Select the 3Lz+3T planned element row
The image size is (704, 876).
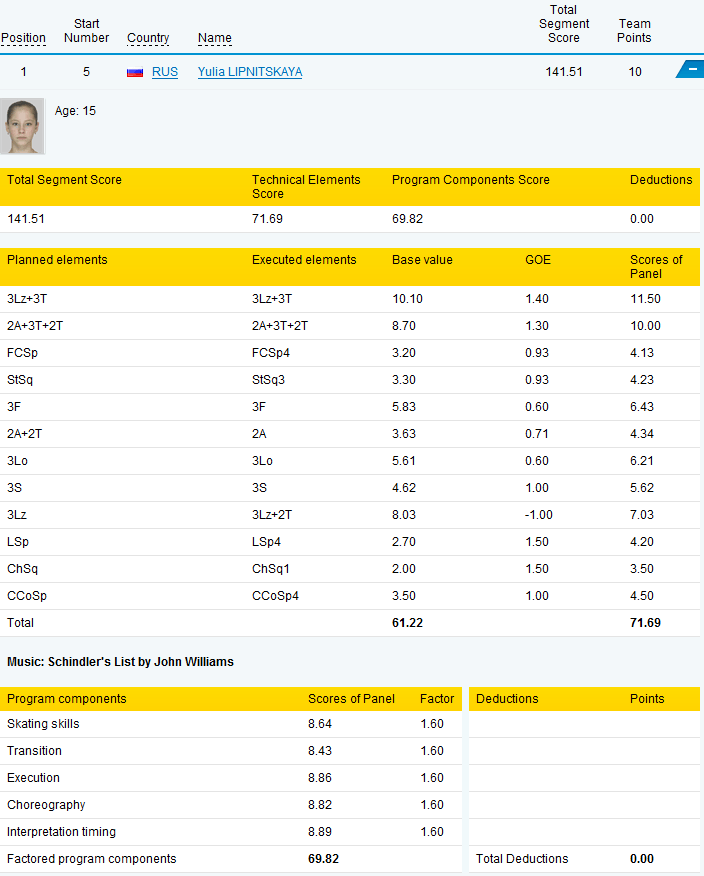(x=350, y=299)
